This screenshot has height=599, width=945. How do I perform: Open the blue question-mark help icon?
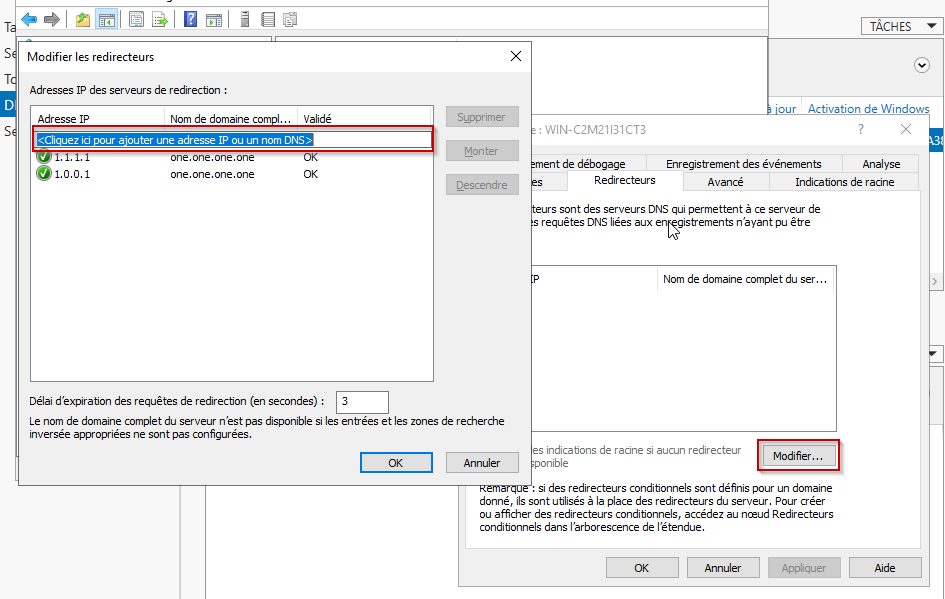coord(190,20)
